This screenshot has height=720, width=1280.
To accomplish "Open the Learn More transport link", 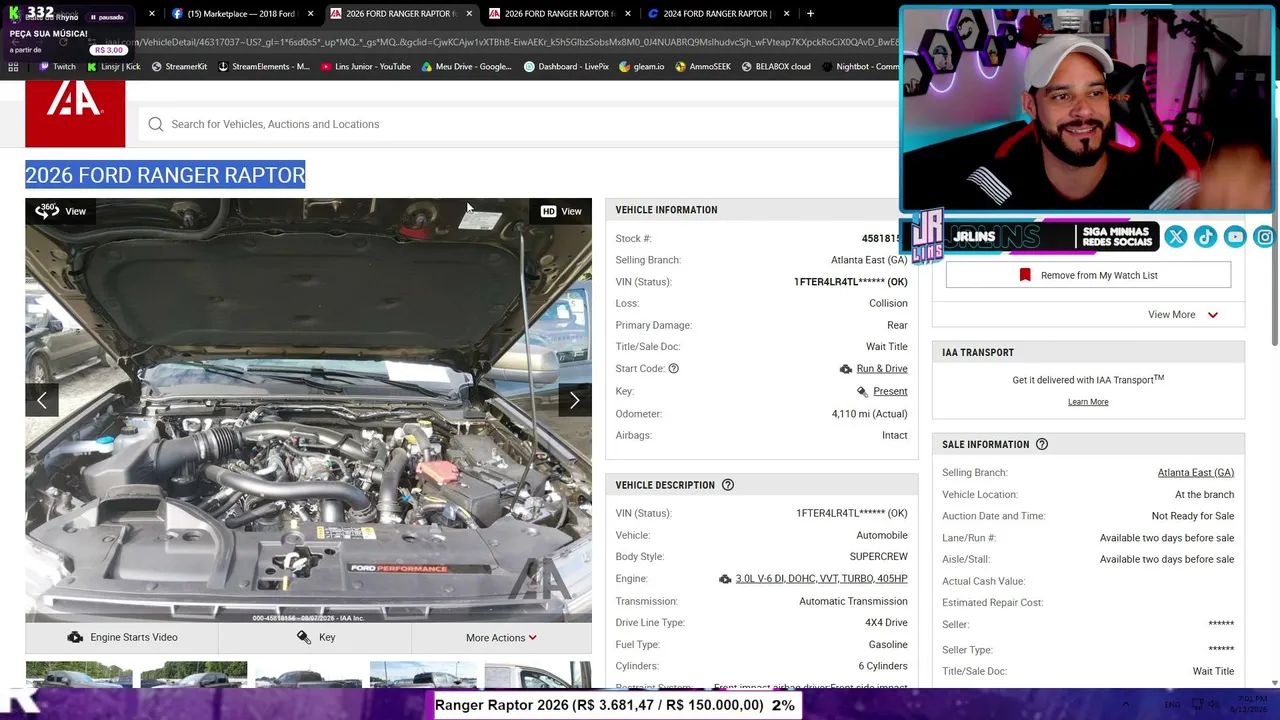I will tap(1088, 402).
